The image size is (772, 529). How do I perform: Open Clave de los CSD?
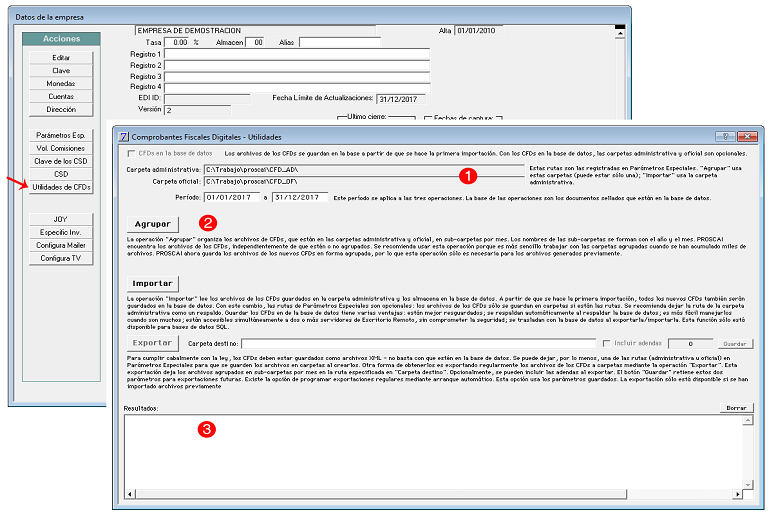[x=61, y=161]
